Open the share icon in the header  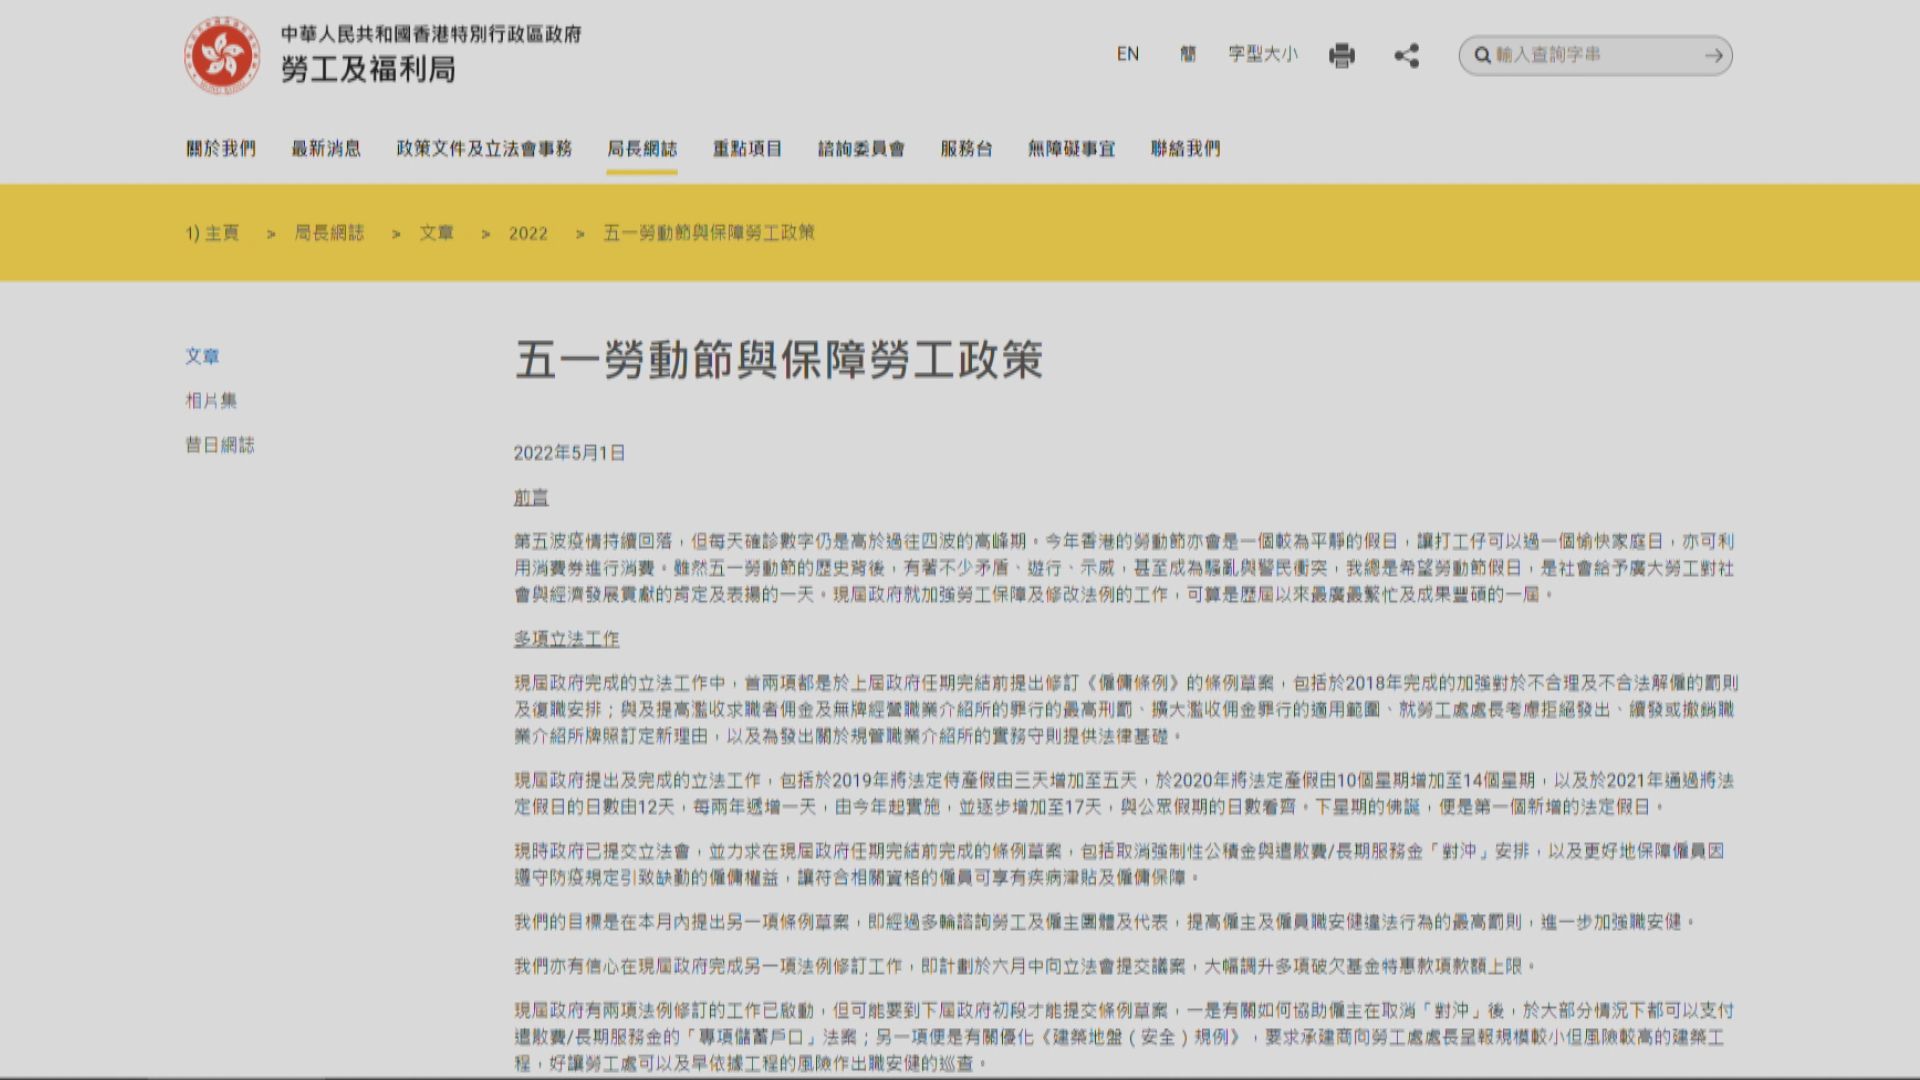click(1408, 57)
